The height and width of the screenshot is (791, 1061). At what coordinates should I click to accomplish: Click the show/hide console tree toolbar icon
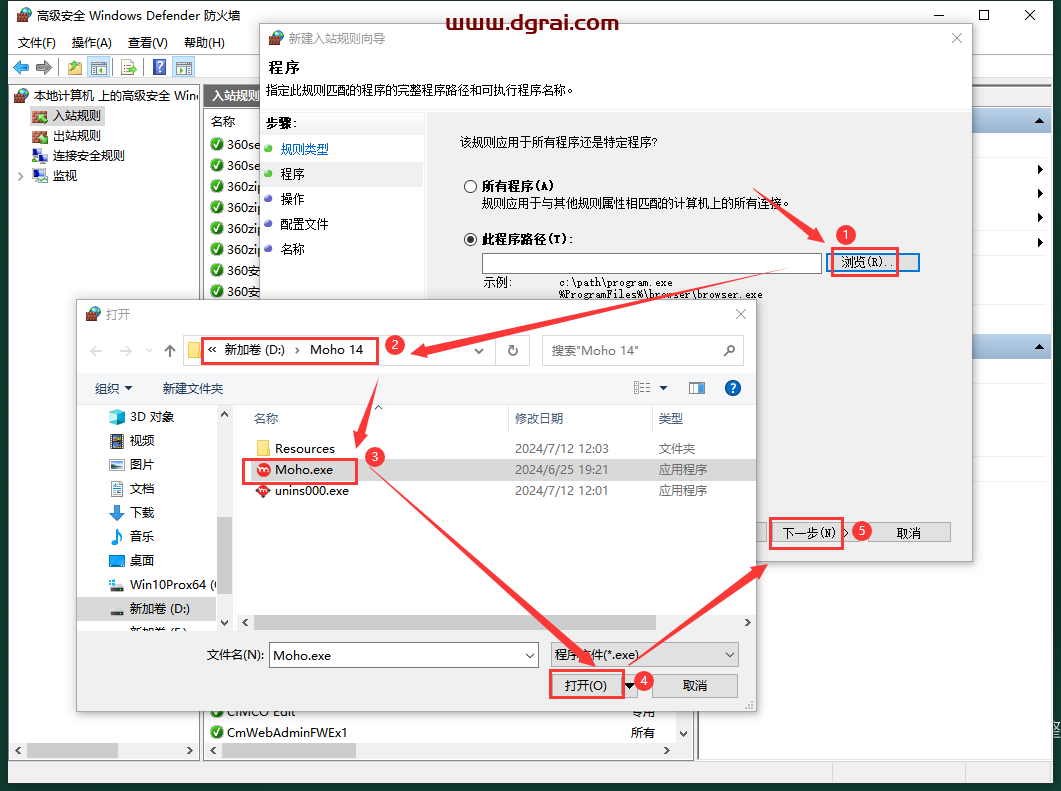99,68
